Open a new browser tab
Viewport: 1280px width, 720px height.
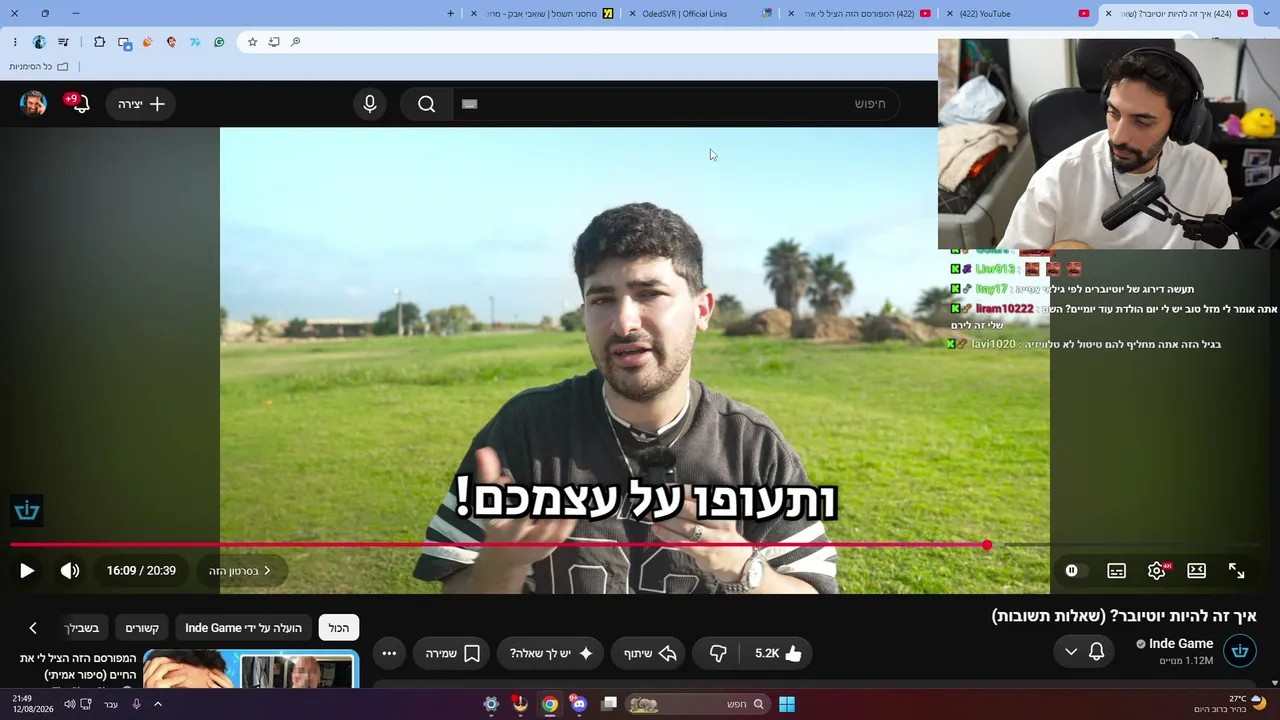click(x=450, y=13)
